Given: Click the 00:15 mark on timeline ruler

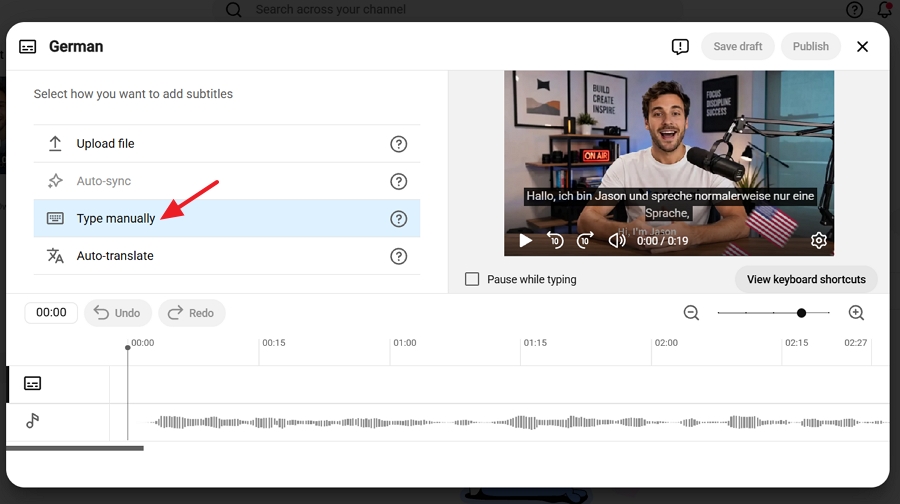Looking at the screenshot, I should pos(274,343).
